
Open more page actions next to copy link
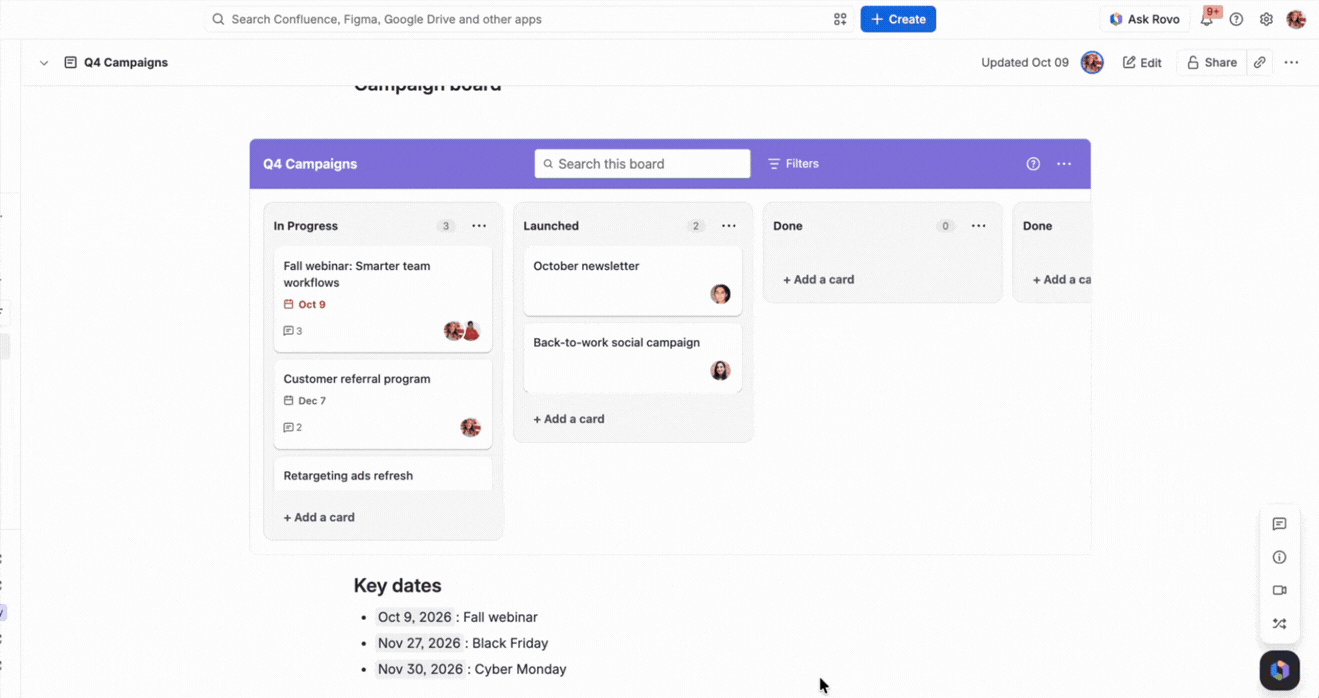pyautogui.click(x=1292, y=62)
